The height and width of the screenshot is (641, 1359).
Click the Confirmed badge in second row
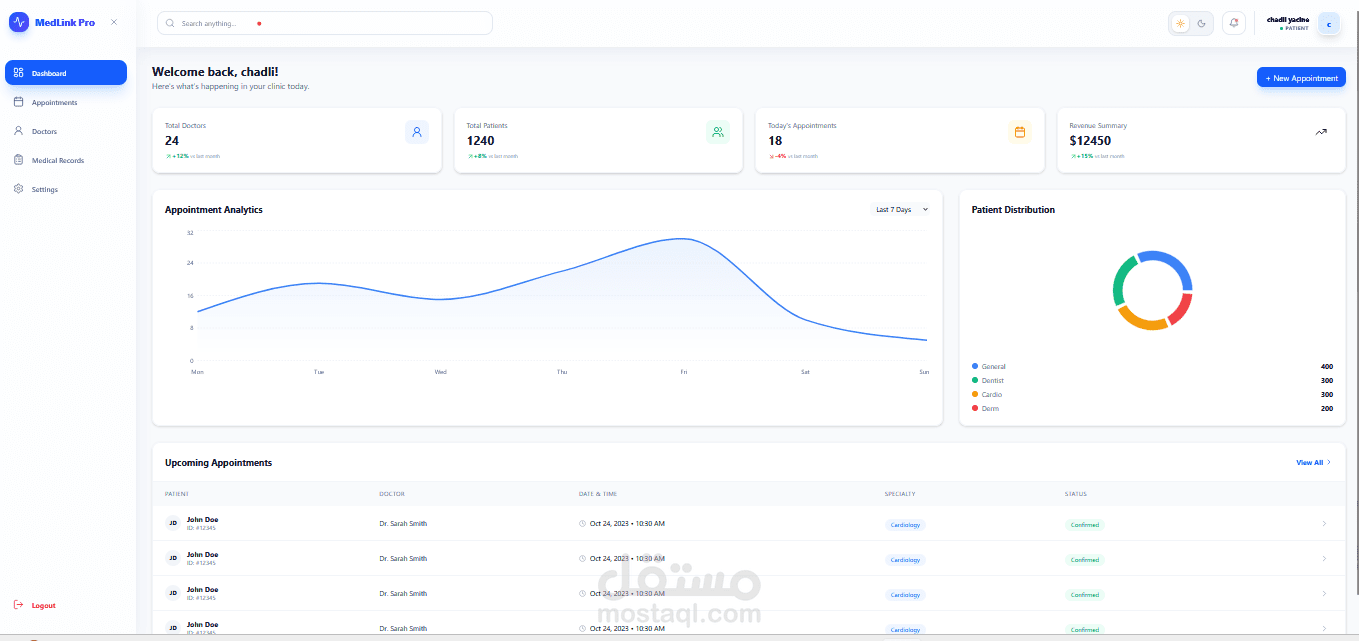pos(1085,560)
